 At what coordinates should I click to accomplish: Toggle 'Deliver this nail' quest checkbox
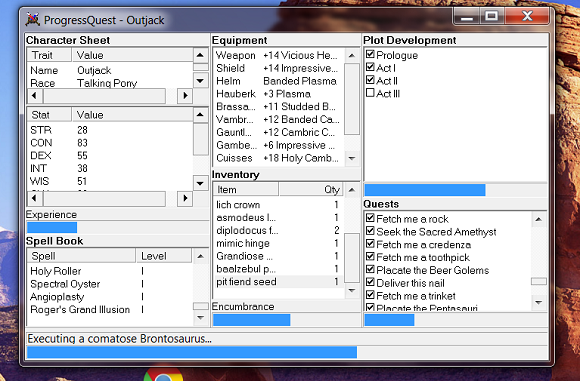[x=370, y=283]
